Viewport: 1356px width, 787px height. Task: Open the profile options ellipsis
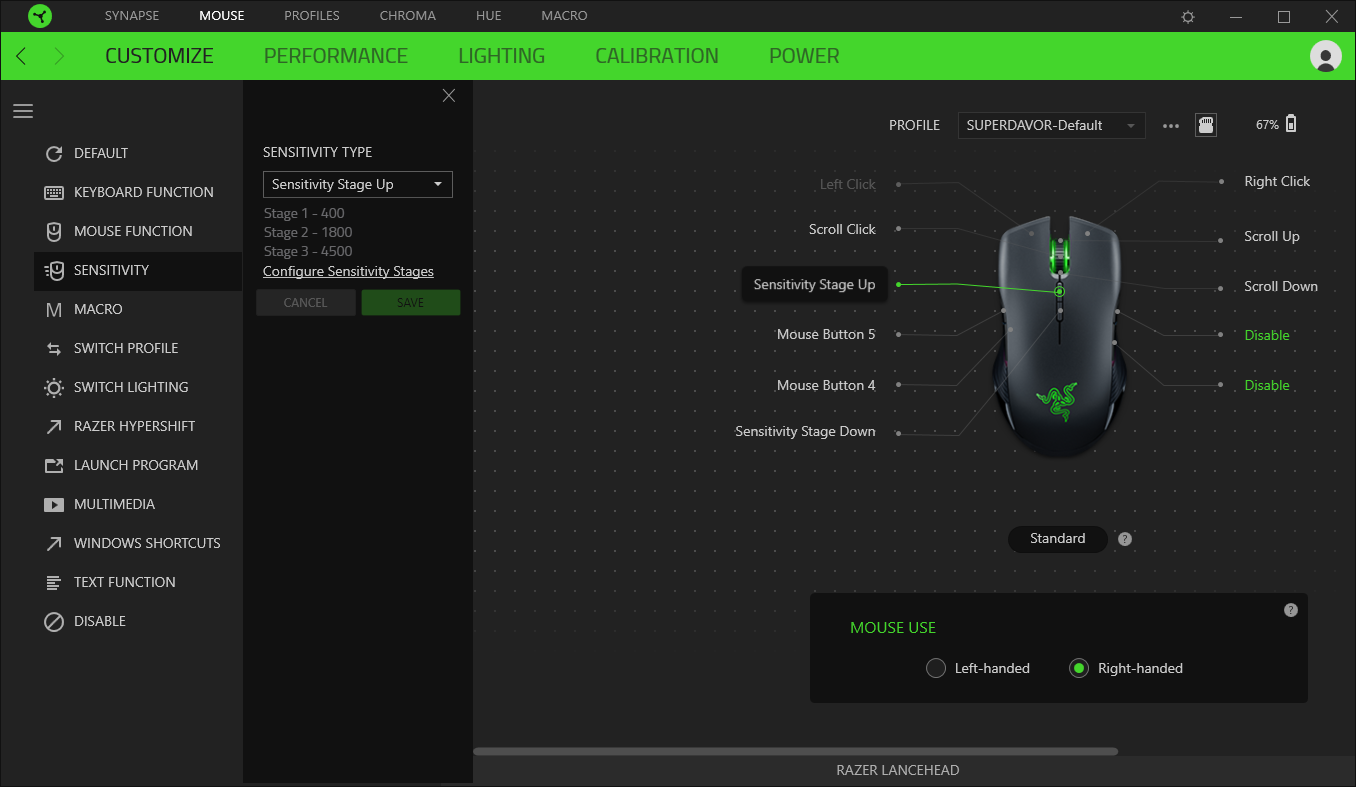click(1171, 126)
